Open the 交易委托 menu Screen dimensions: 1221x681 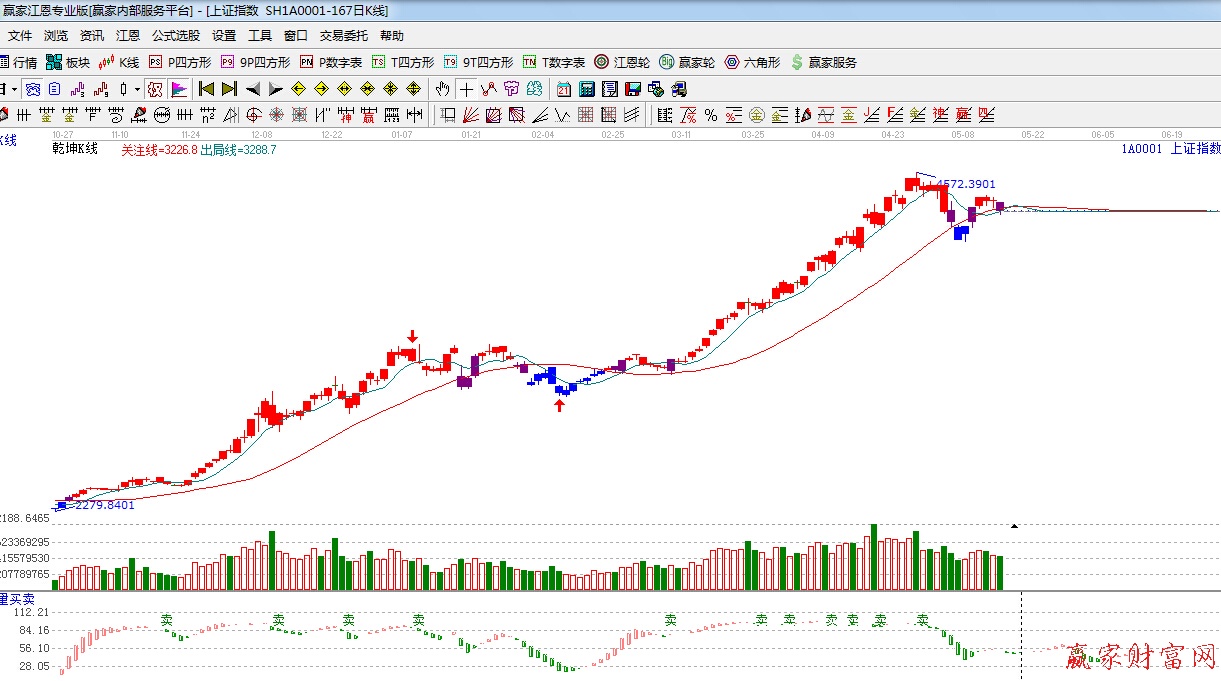click(343, 35)
